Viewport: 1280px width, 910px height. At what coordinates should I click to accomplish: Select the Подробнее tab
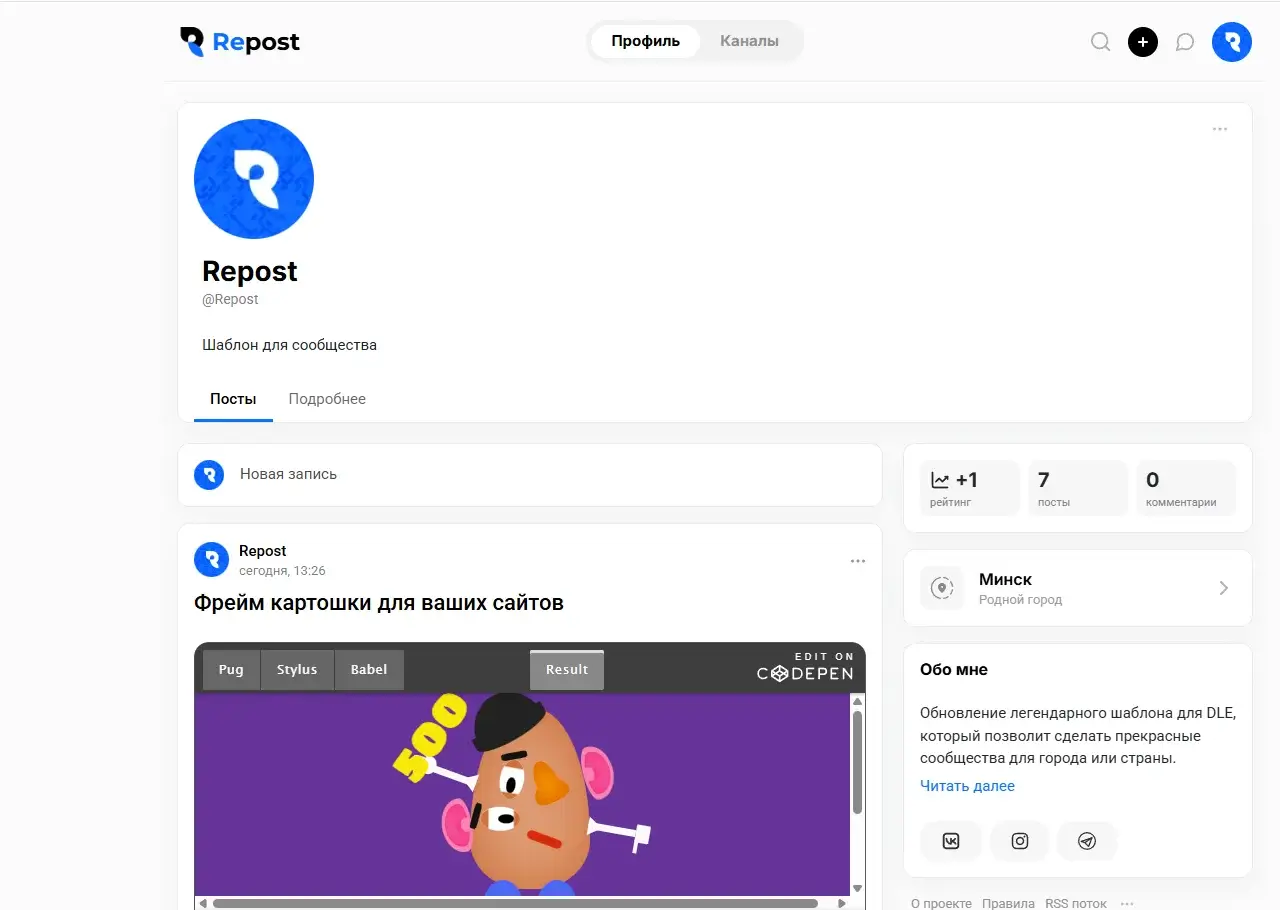tap(327, 399)
